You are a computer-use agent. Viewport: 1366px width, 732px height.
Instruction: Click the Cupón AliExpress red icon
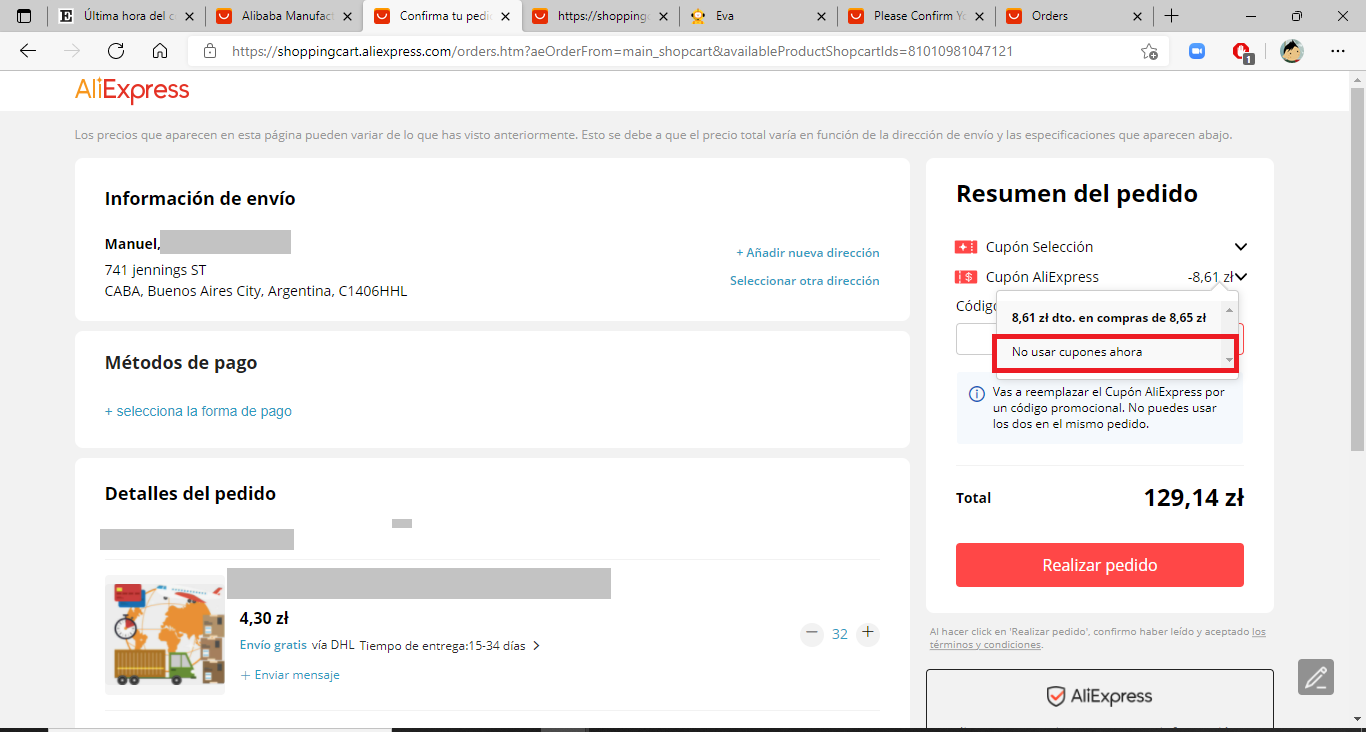pos(965,277)
